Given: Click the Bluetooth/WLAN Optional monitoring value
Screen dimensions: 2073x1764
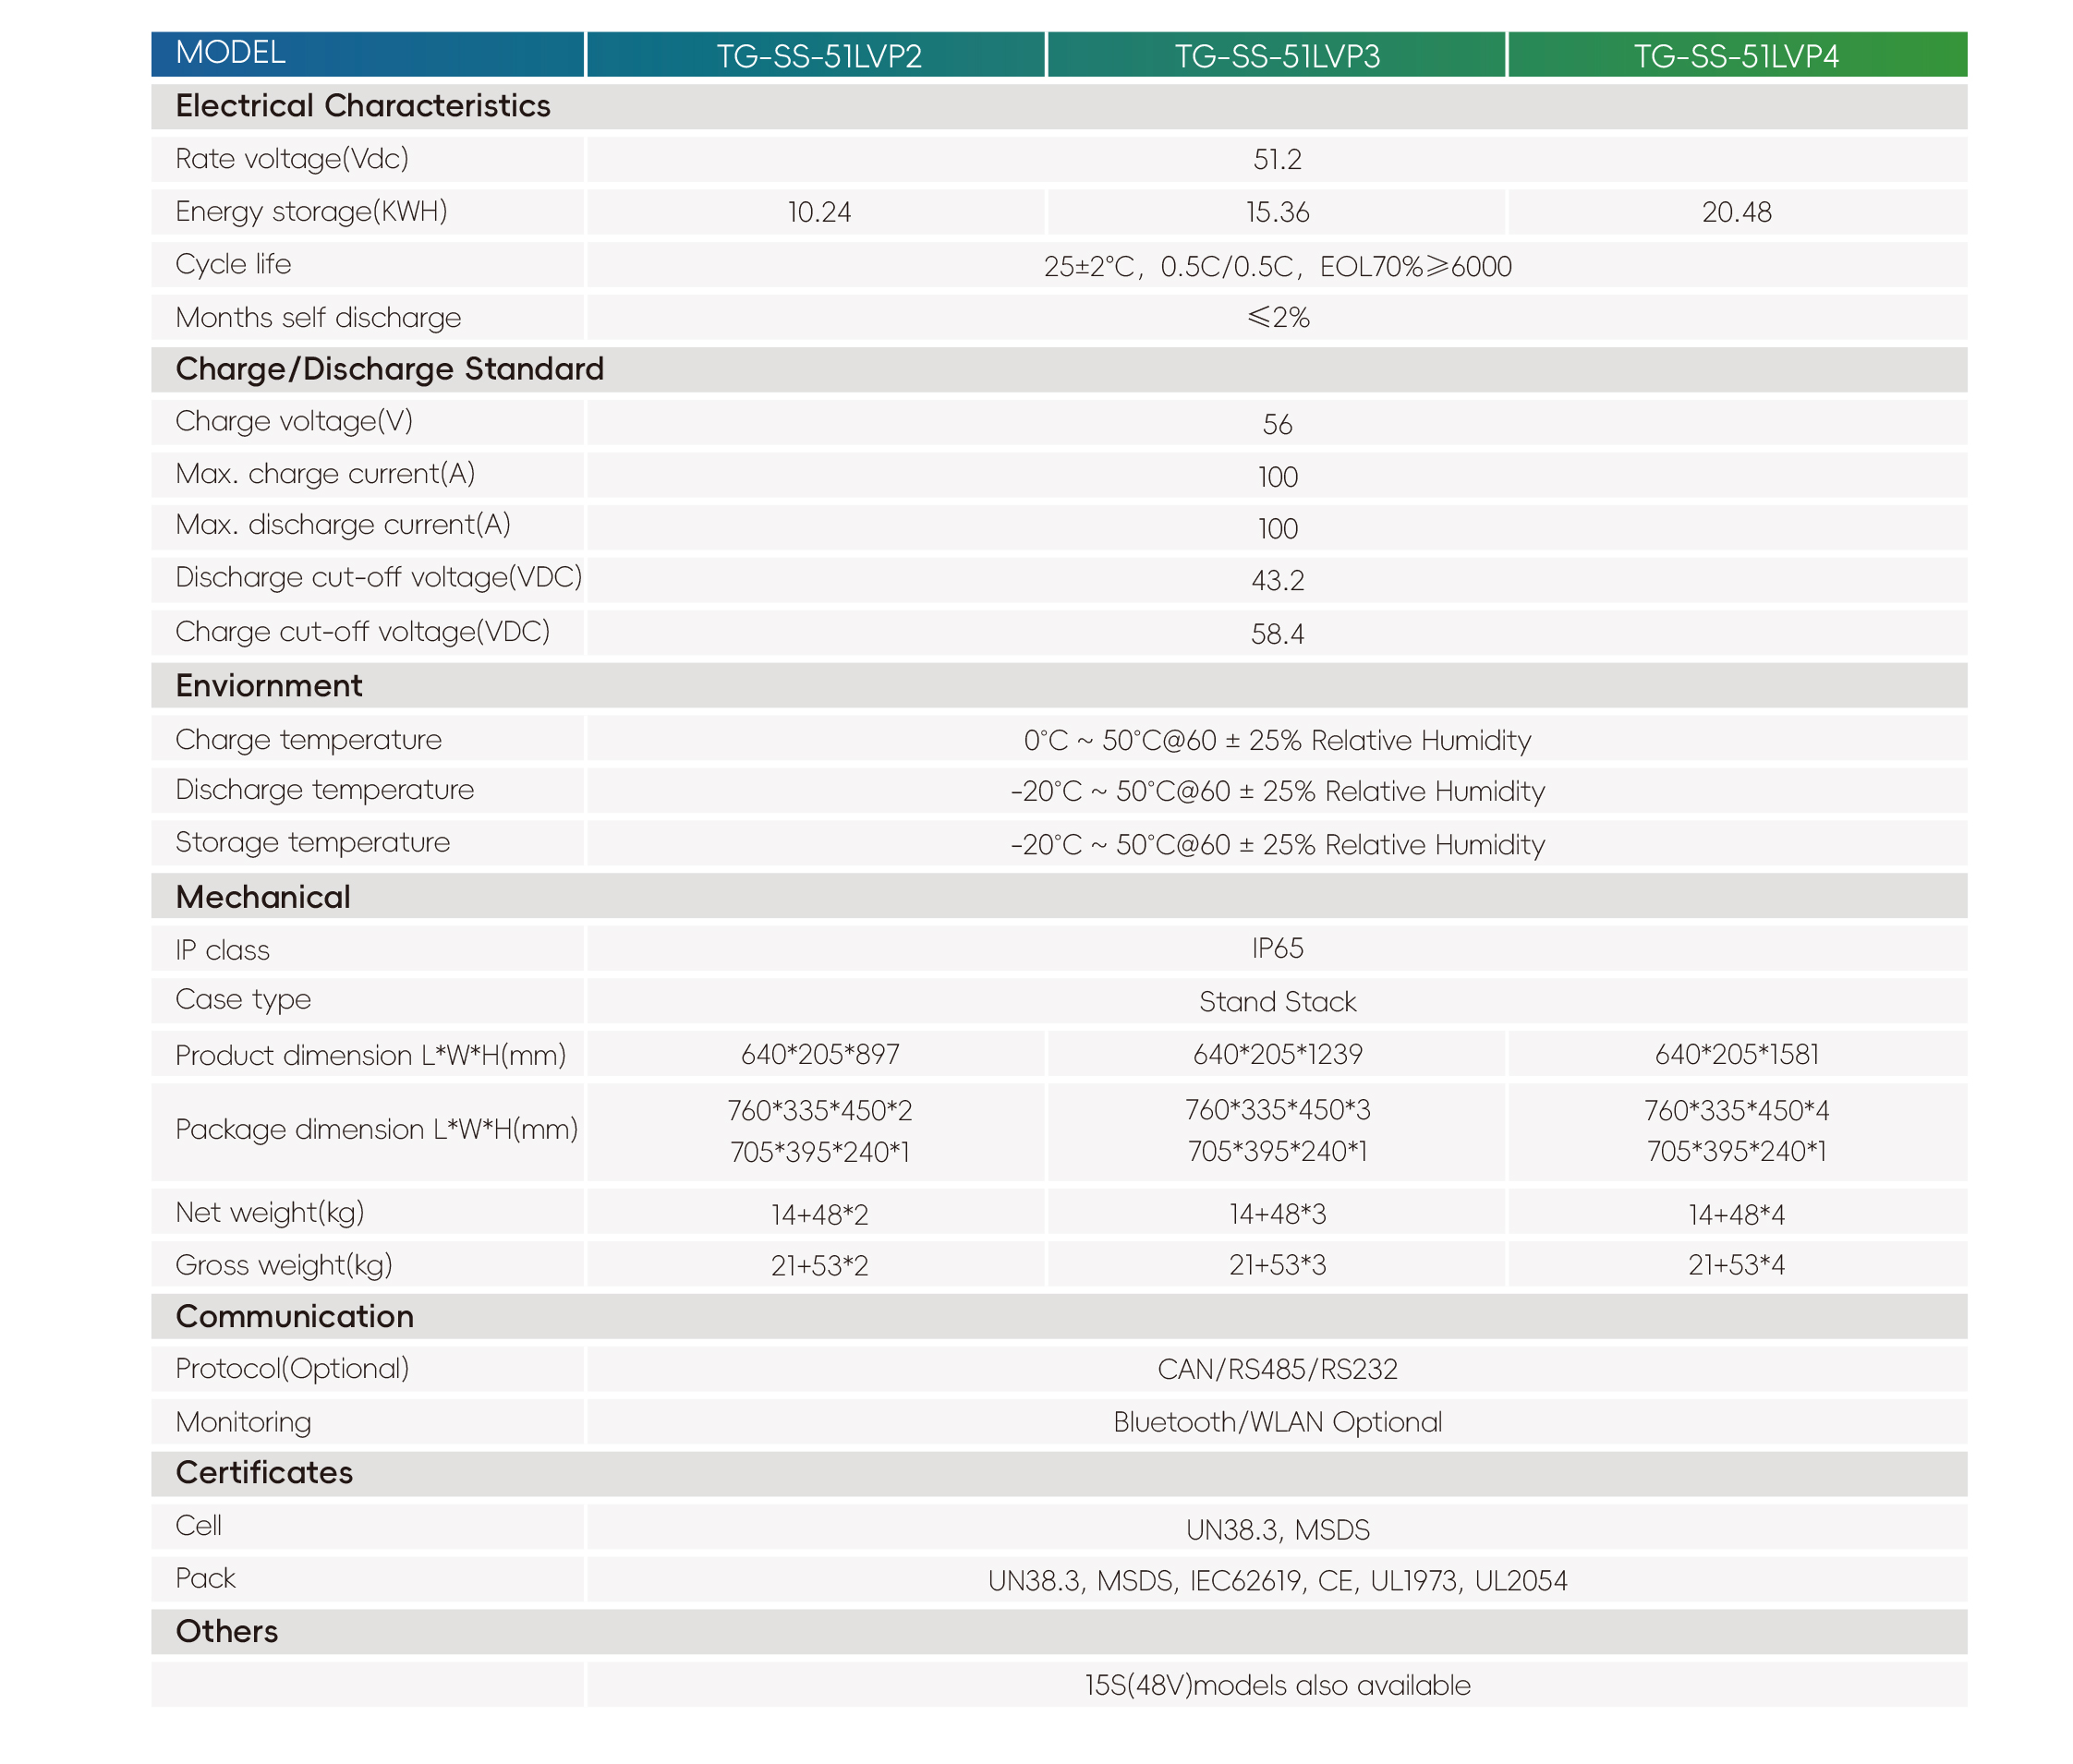Looking at the screenshot, I should pyautogui.click(x=1276, y=1422).
